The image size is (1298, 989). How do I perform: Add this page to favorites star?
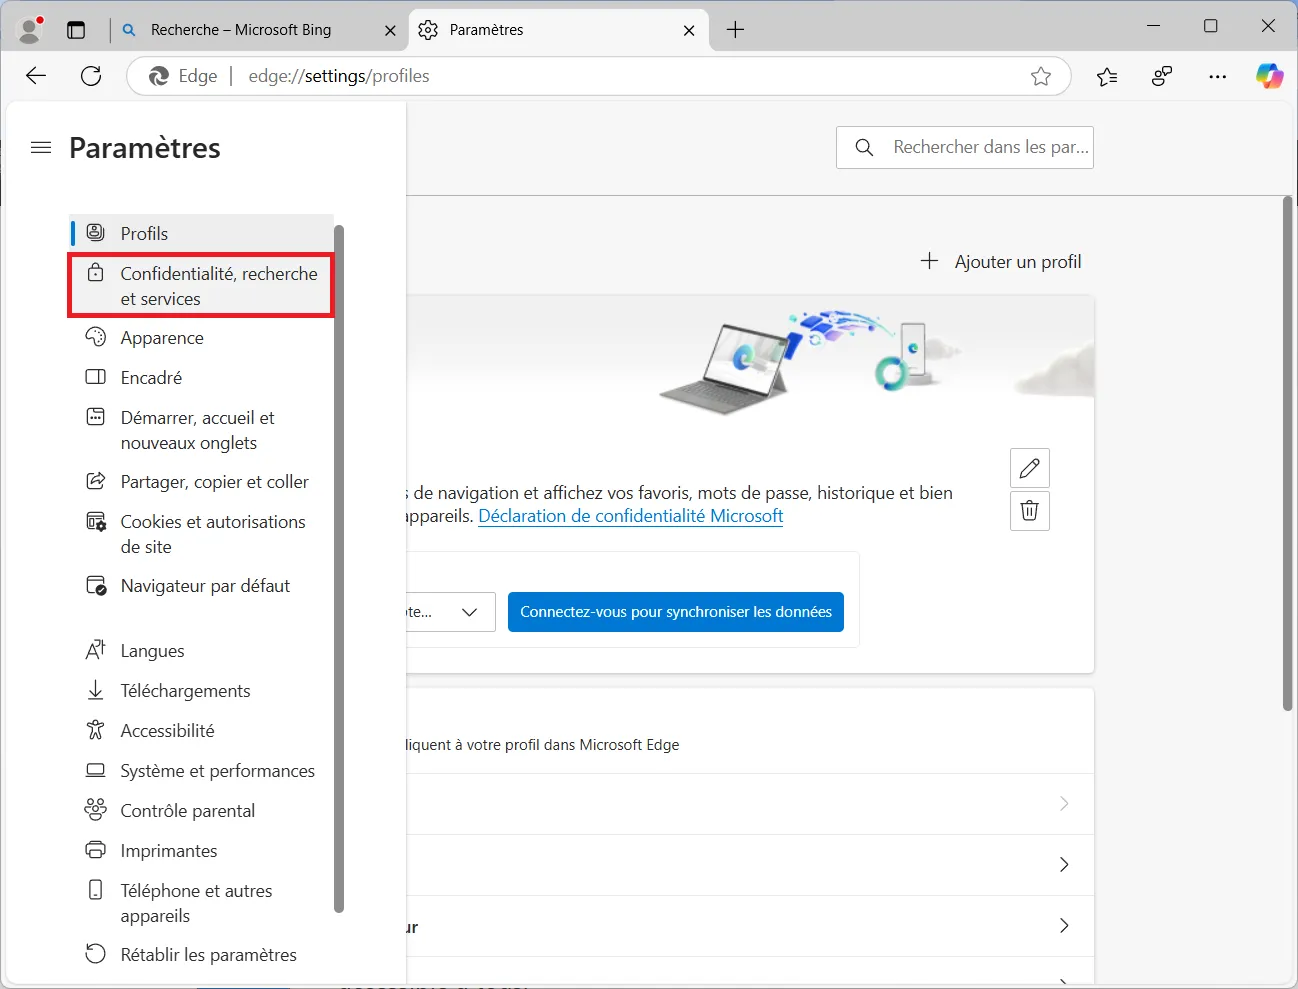tap(1041, 76)
